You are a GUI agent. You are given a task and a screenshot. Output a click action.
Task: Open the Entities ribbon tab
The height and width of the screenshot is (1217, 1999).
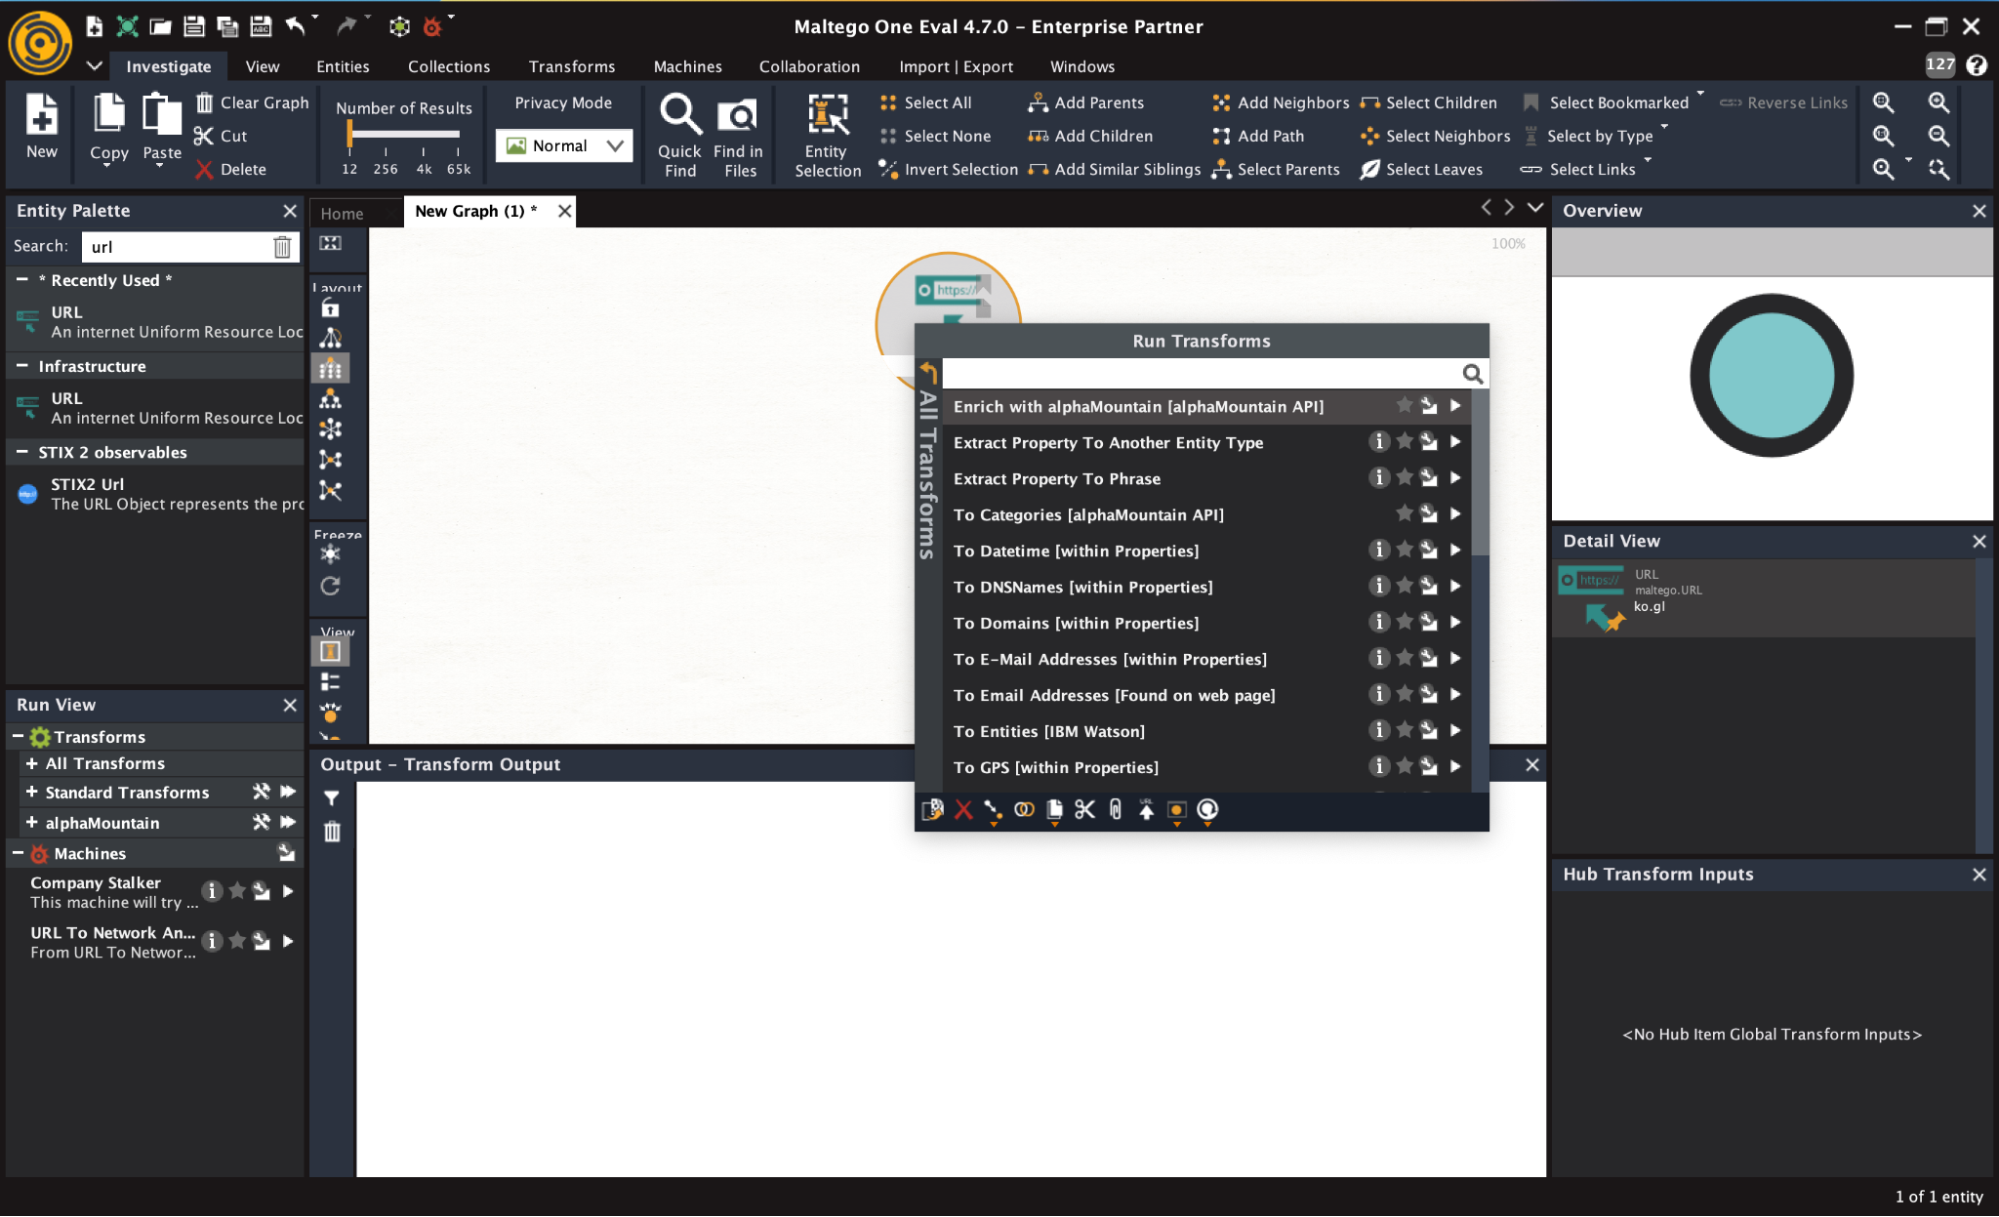(343, 66)
